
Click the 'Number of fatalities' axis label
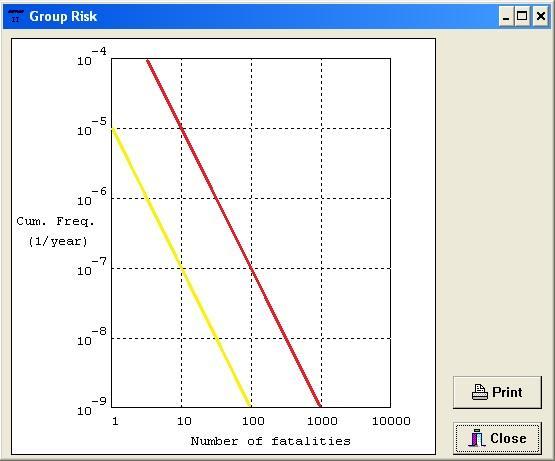[270, 441]
